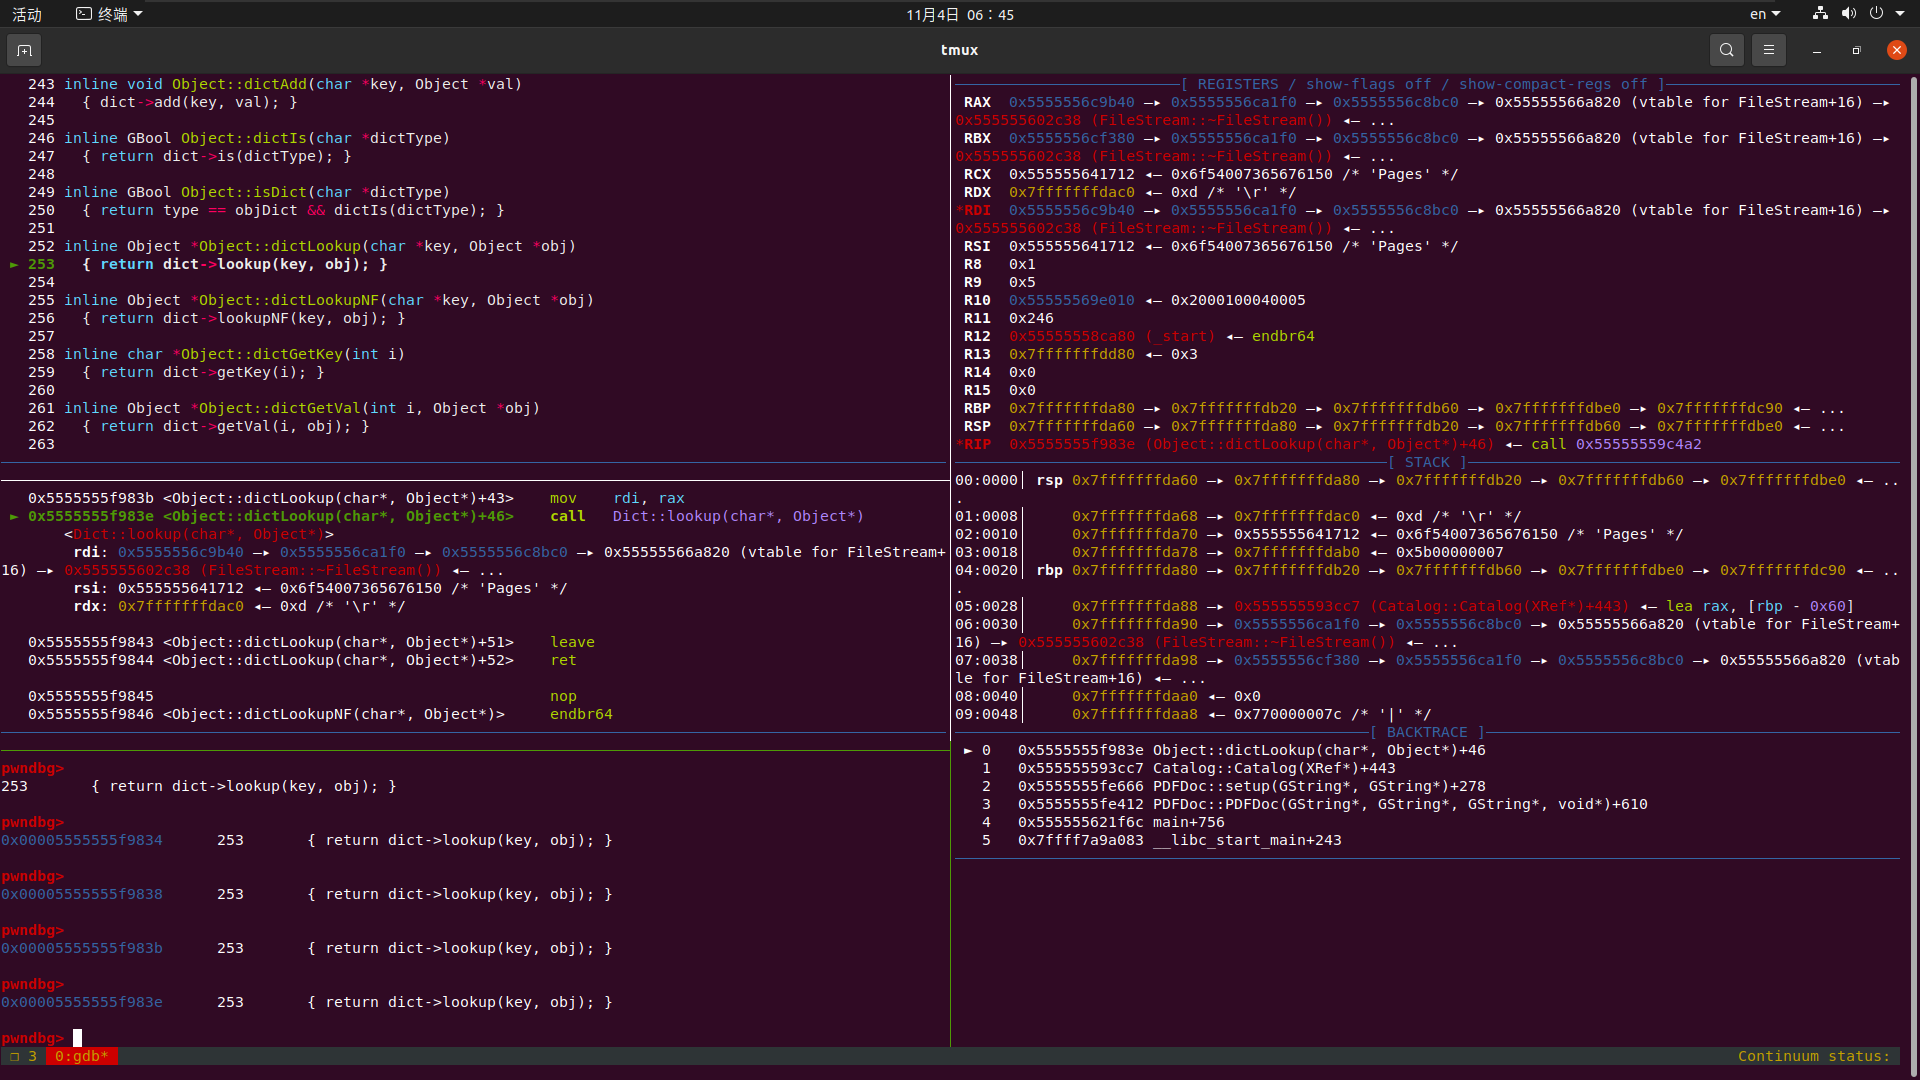Click the BACKTRACE section header

tap(1427, 732)
